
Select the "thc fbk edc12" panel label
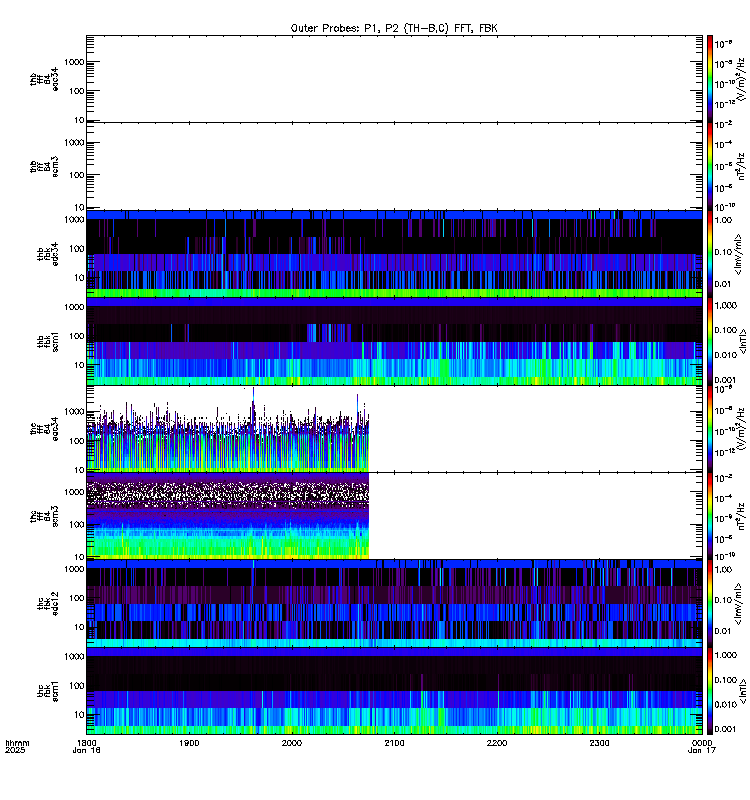48,604
